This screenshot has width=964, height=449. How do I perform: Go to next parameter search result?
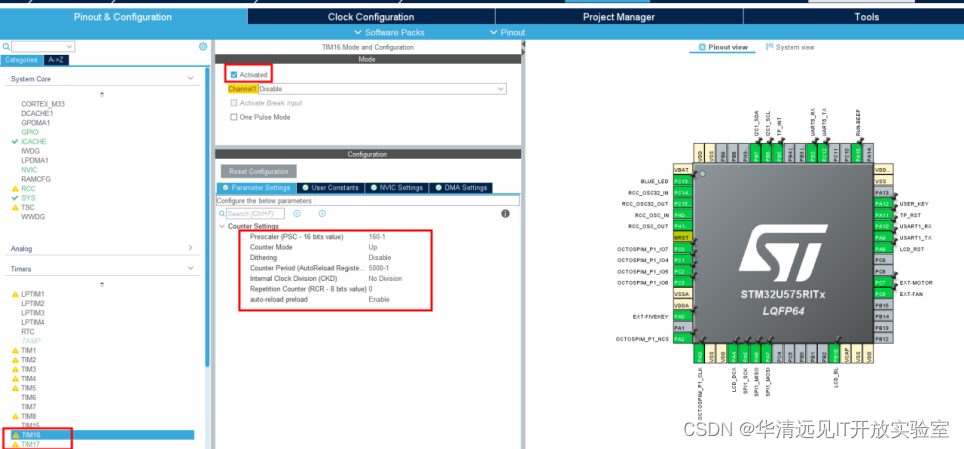[x=322, y=213]
